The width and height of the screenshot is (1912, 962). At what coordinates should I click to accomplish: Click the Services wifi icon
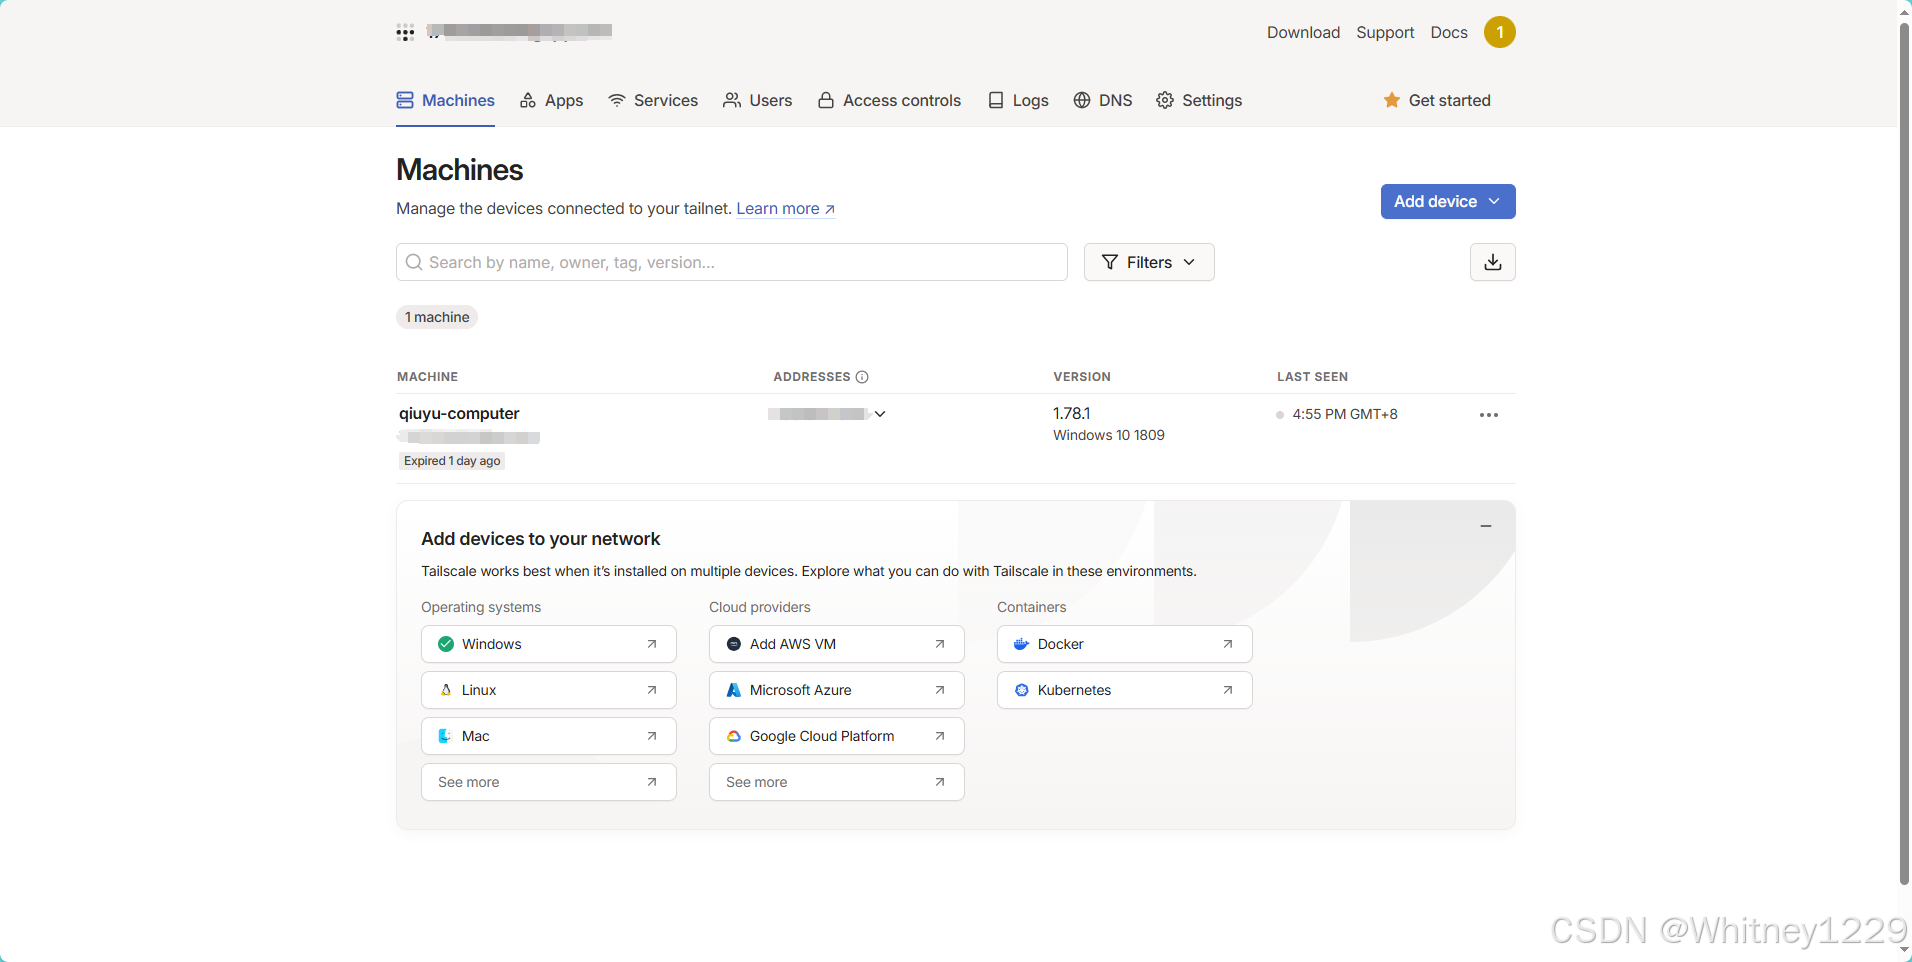coord(617,100)
